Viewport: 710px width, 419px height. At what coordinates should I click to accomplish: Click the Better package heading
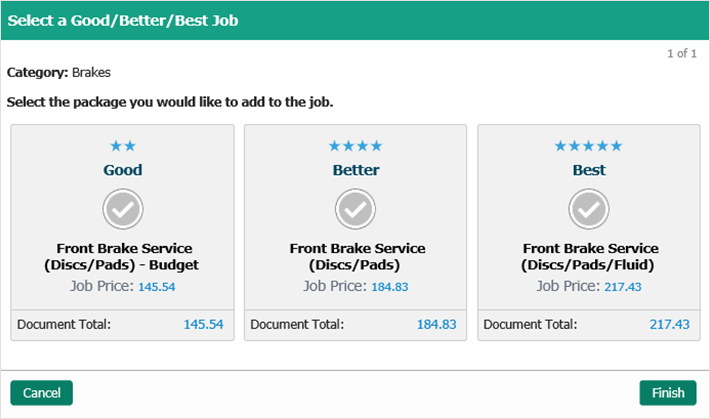point(356,170)
